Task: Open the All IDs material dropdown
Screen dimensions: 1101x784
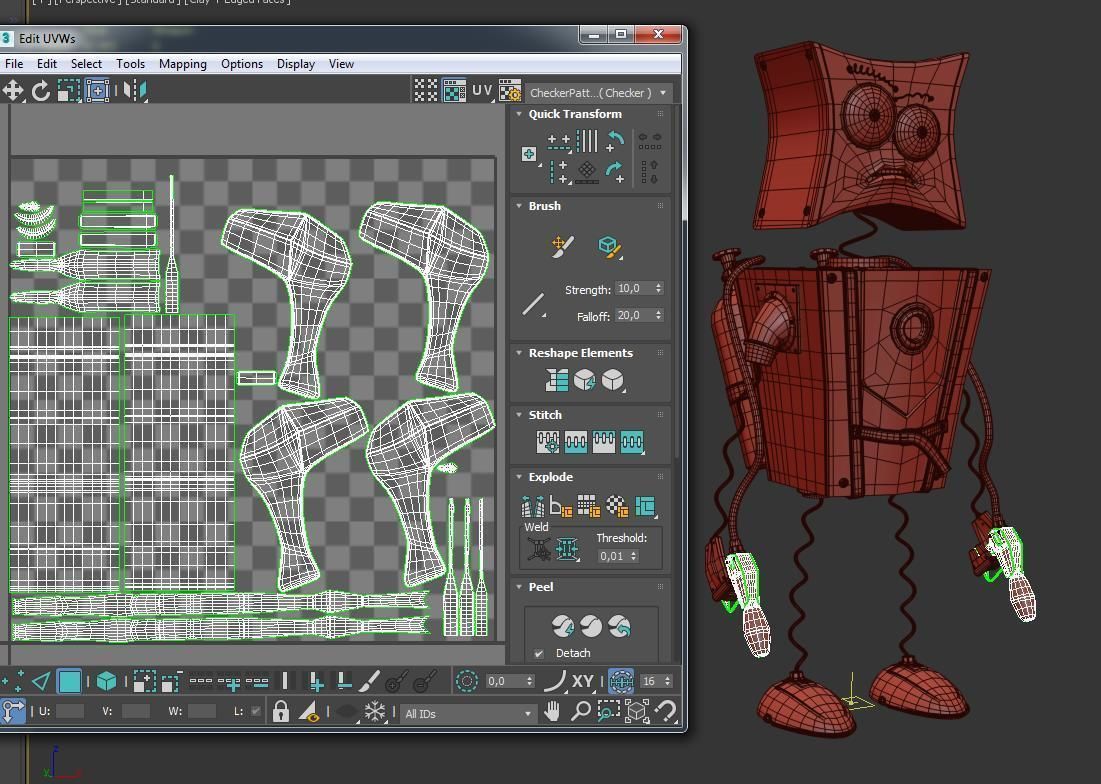Action: (468, 714)
